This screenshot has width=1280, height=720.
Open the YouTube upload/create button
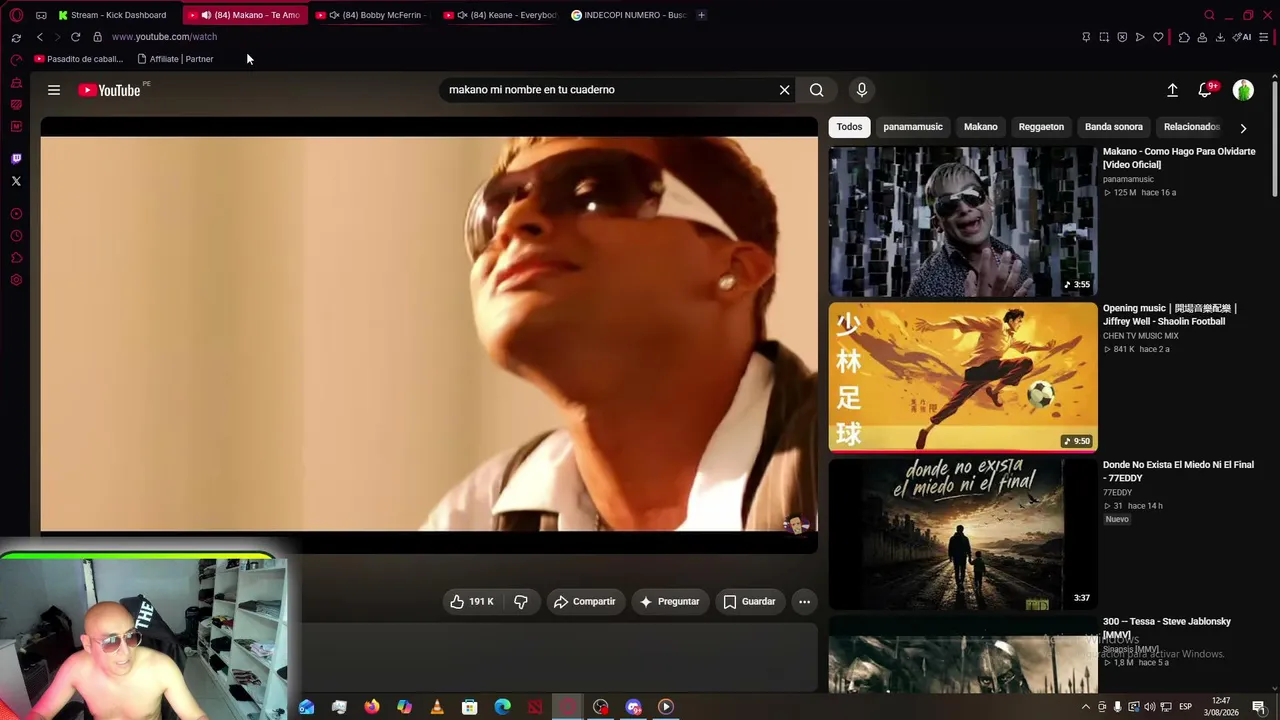tap(1172, 90)
